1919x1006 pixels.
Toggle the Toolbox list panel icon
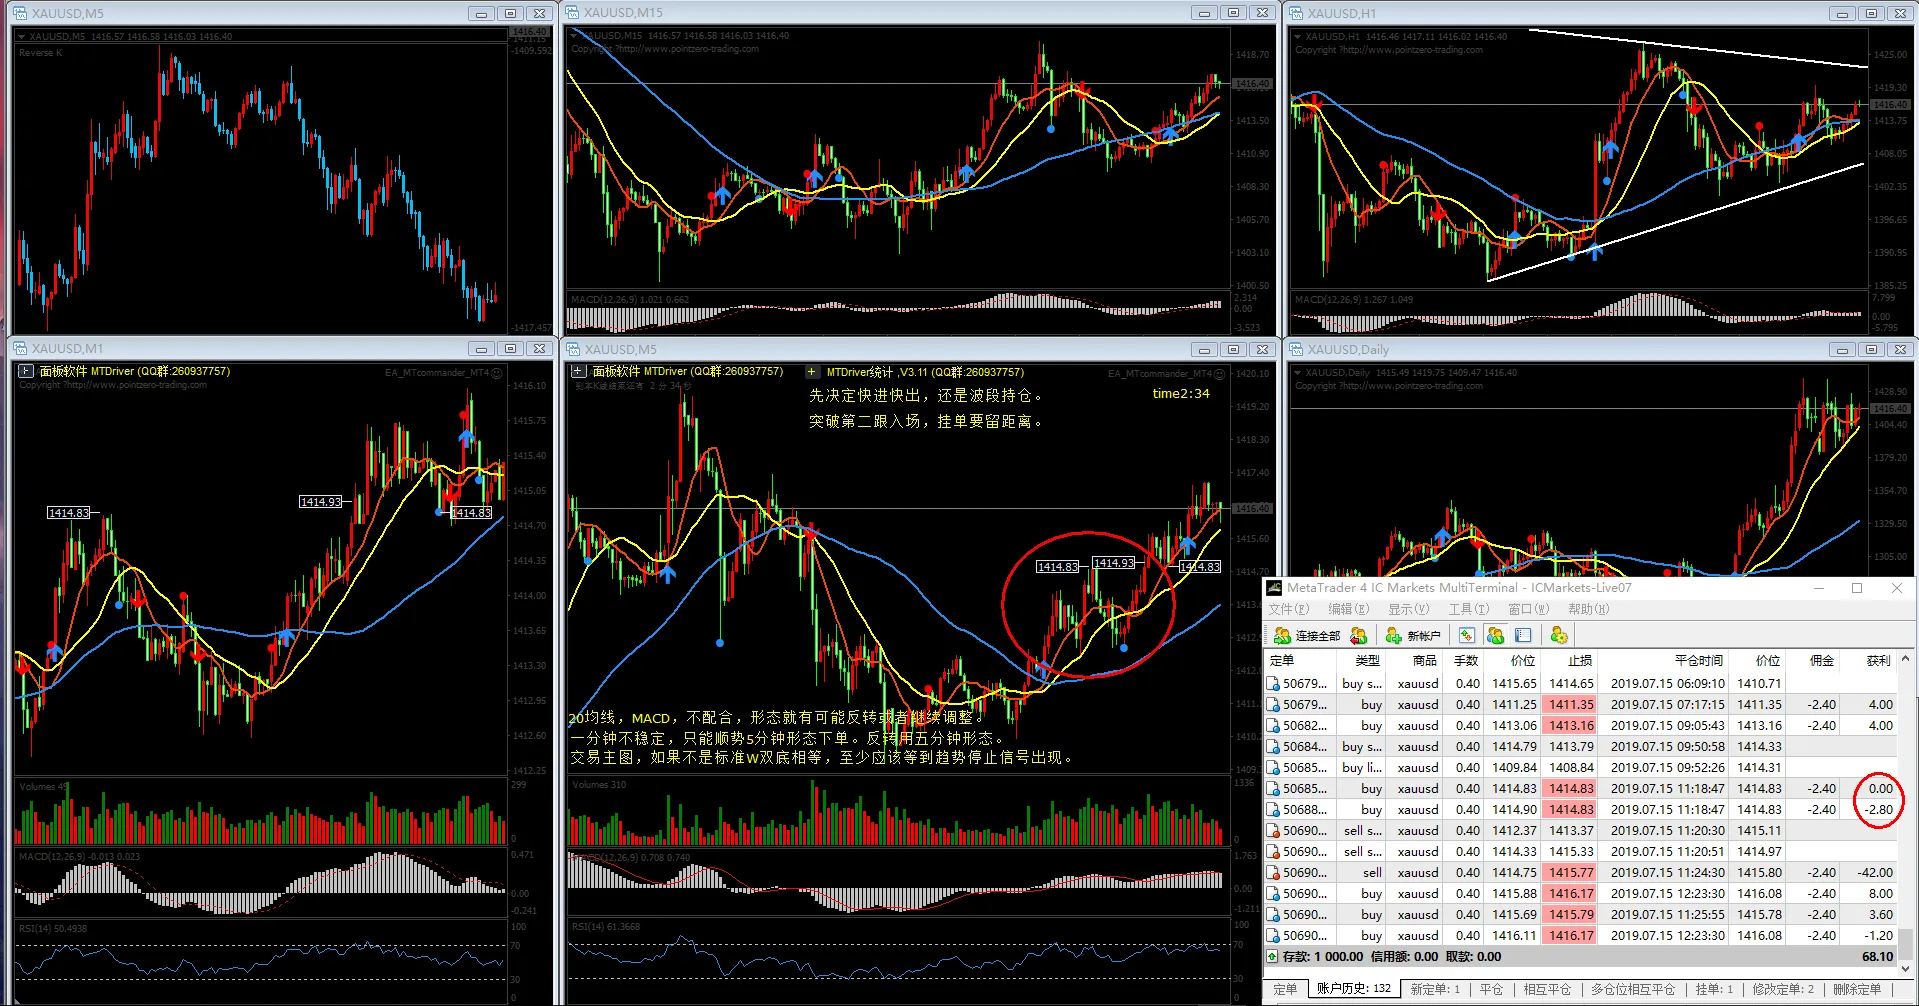coord(1523,635)
